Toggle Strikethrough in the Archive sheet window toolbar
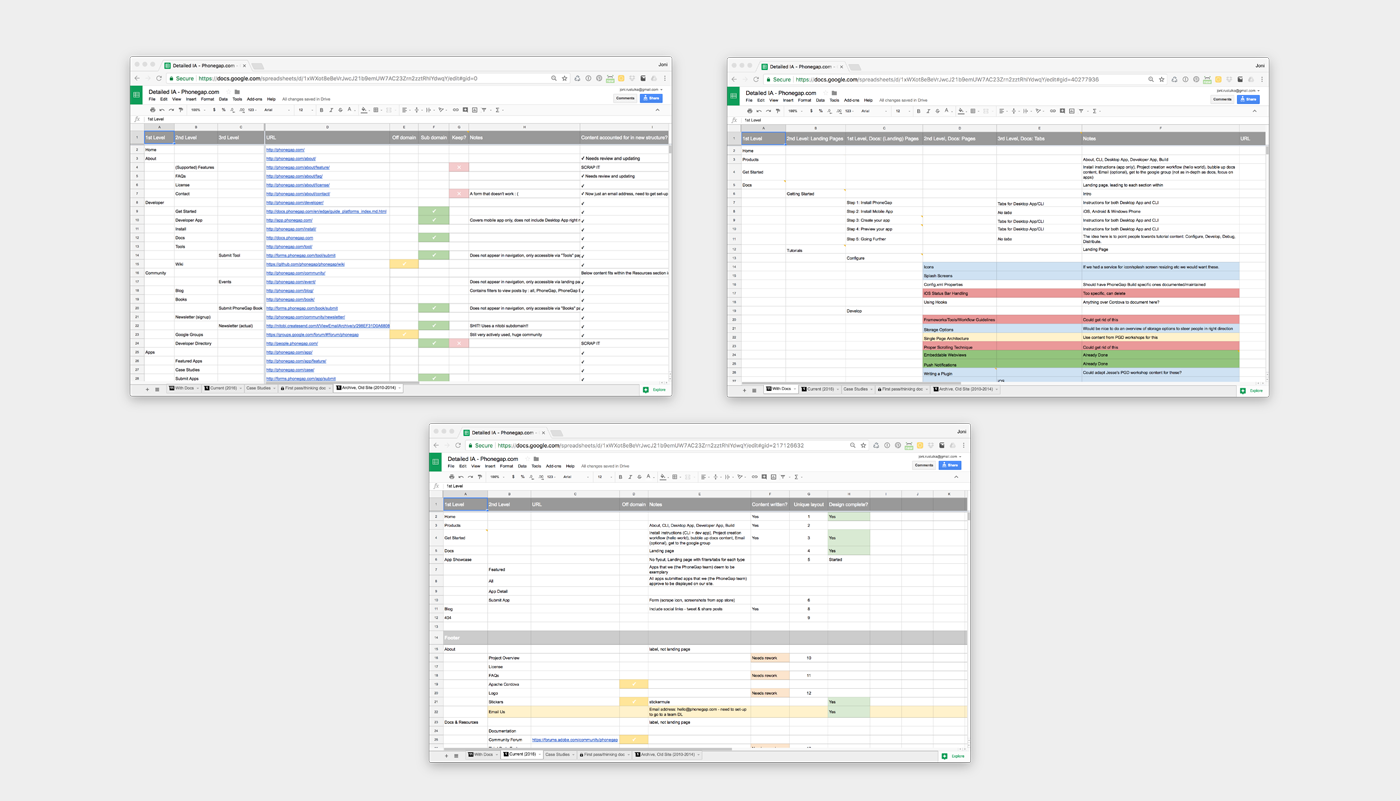Image resolution: width=1400 pixels, height=801 pixels. (340, 110)
